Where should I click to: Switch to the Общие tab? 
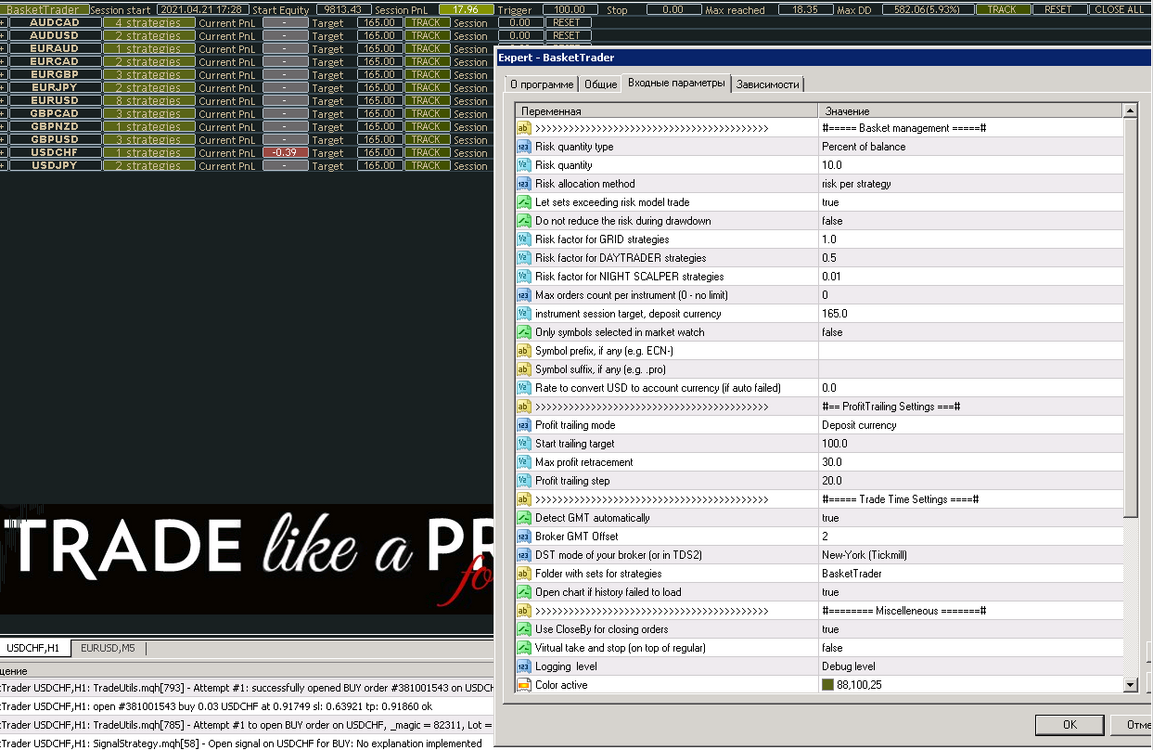(600, 85)
